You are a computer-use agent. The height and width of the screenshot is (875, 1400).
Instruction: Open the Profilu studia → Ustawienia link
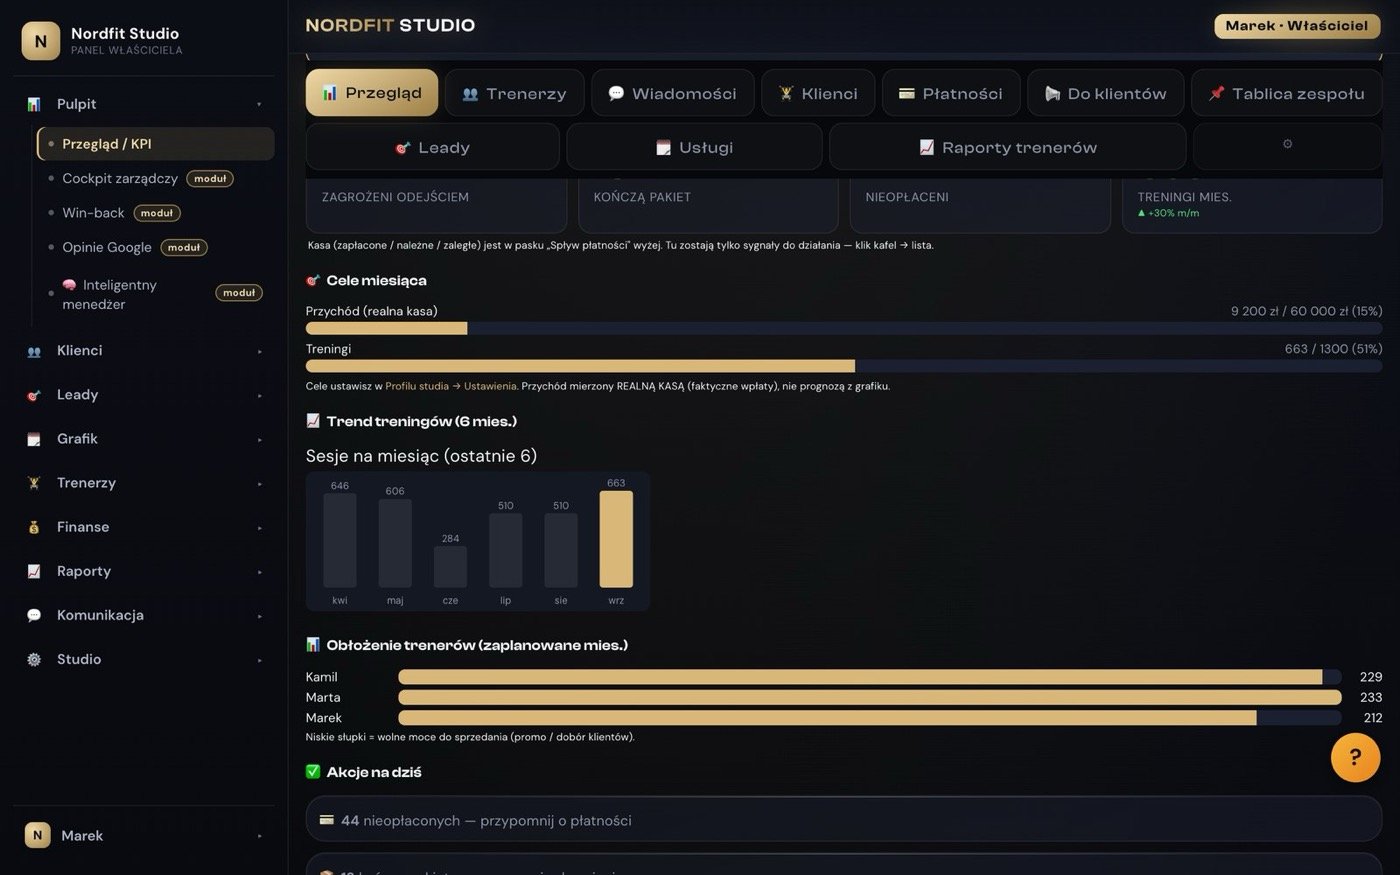451,386
